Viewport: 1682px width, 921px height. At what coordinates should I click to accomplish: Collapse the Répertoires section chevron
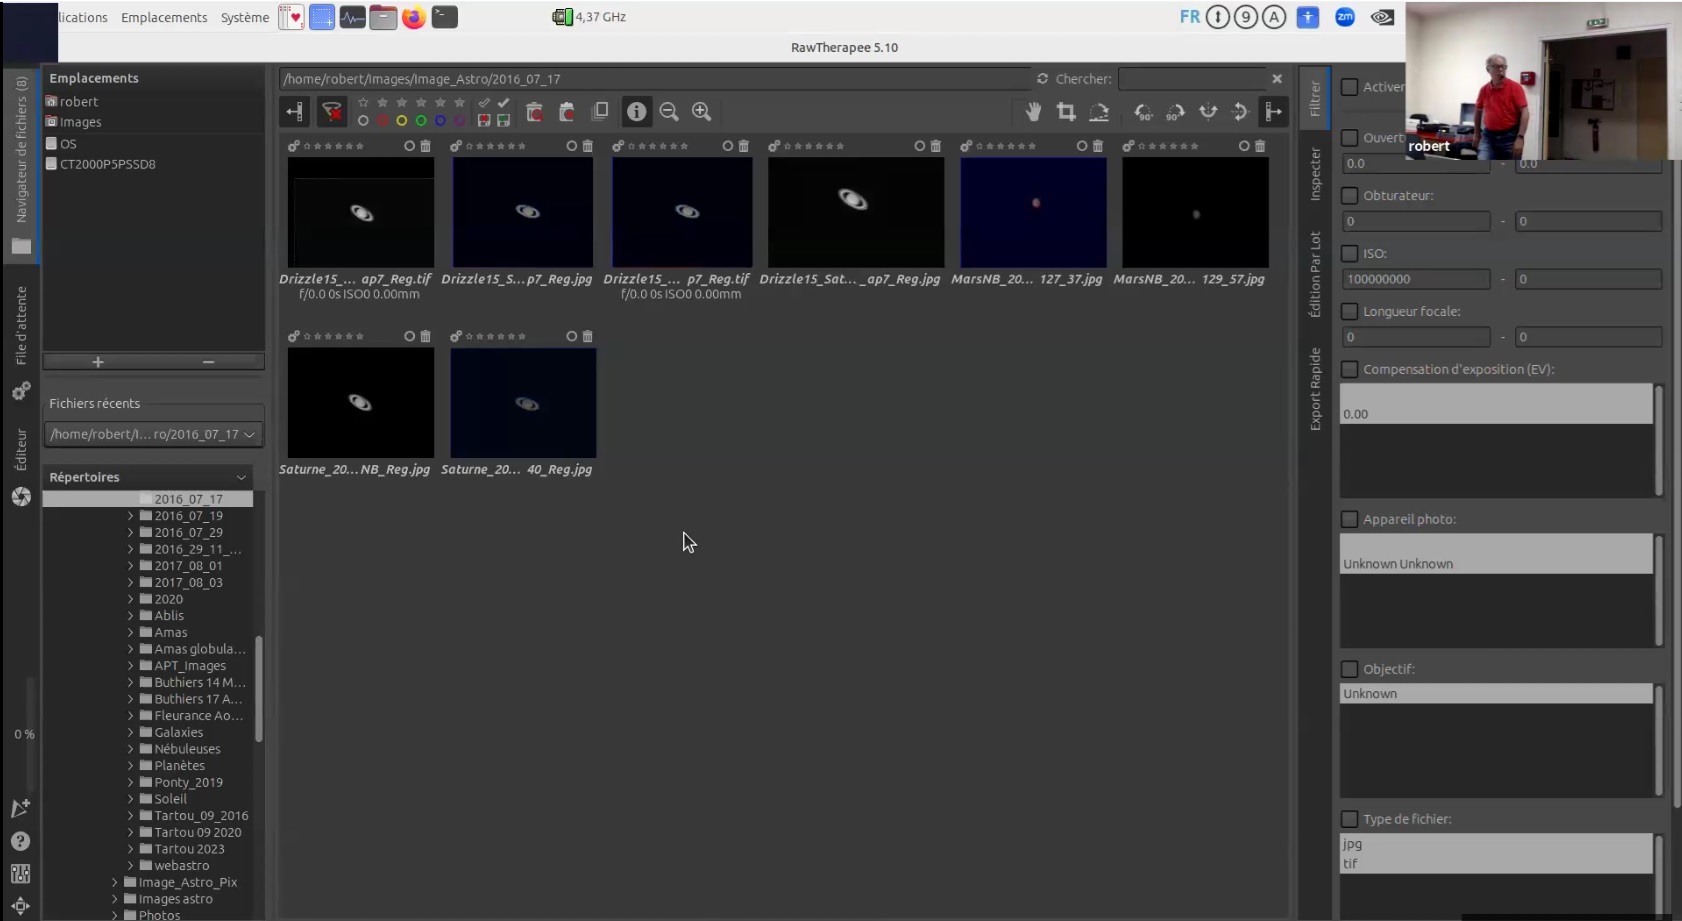[241, 477]
